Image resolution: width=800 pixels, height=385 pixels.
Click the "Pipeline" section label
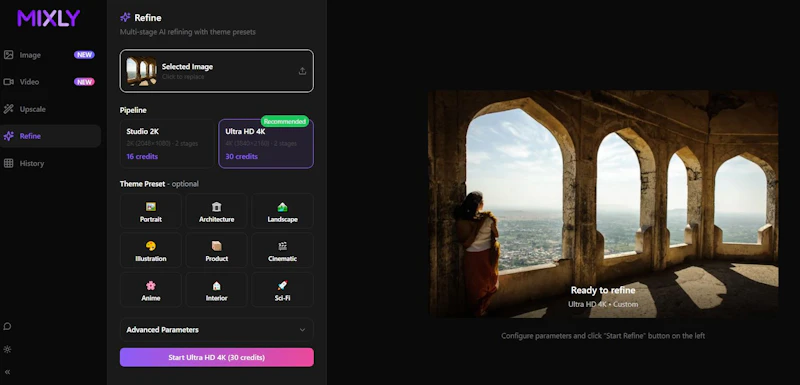(133, 110)
